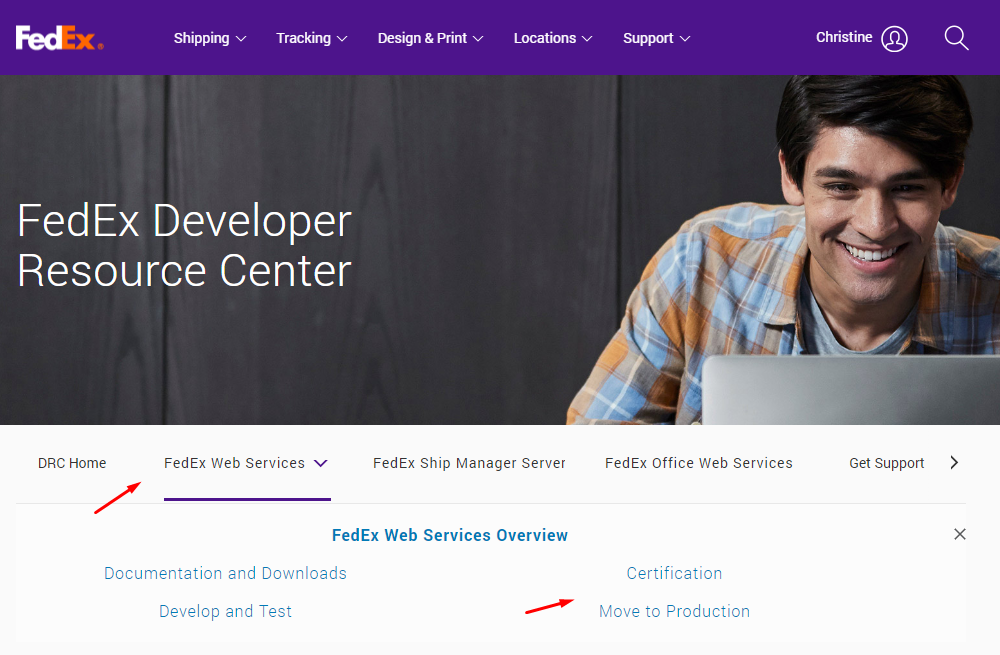
Task: Collapse the FedEx Web Services tab chevron
Action: coord(321,463)
